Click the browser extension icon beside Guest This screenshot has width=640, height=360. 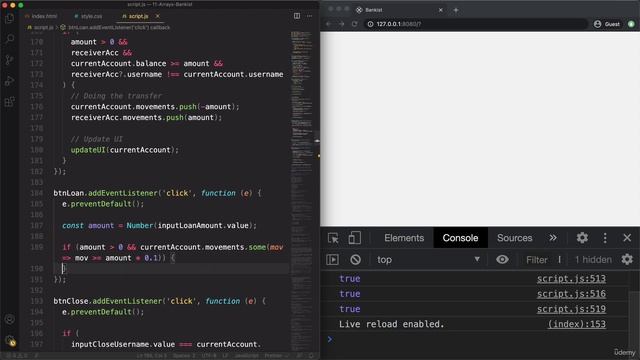631,24
